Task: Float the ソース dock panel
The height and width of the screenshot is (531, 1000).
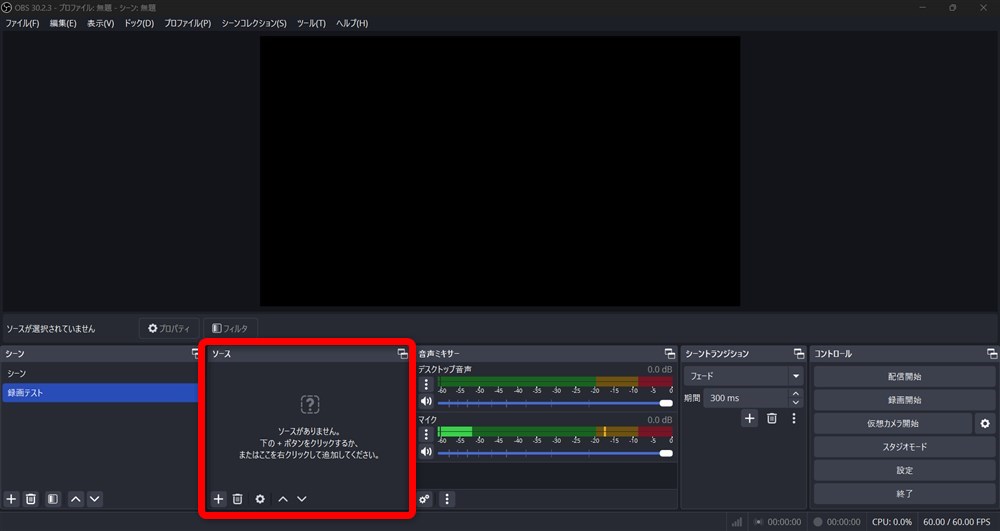Action: tap(402, 353)
